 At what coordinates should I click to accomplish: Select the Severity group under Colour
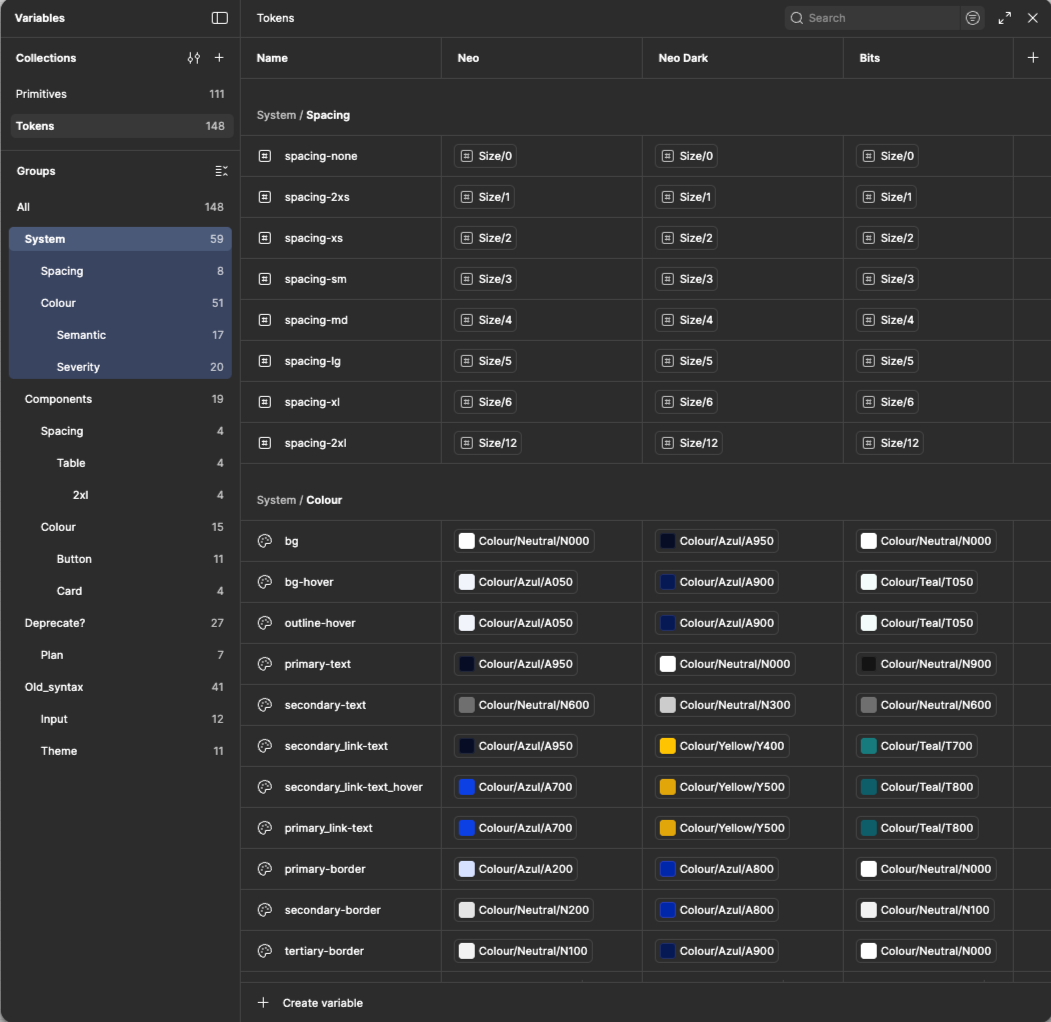pyautogui.click(x=78, y=366)
